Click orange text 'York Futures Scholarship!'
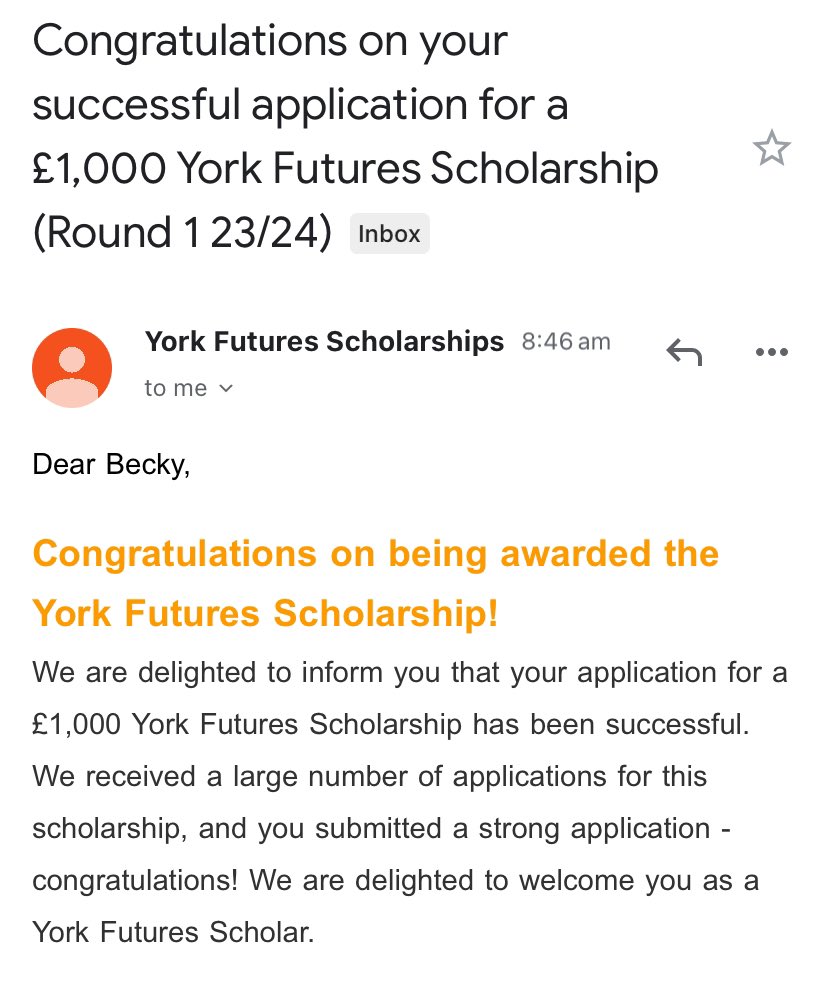 click(x=265, y=613)
